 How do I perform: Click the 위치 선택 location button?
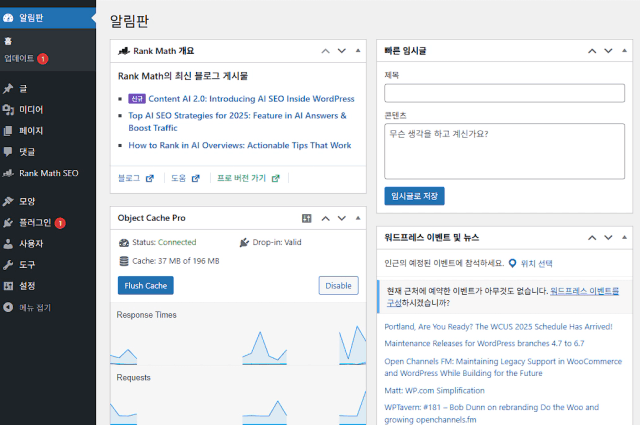tap(531, 263)
